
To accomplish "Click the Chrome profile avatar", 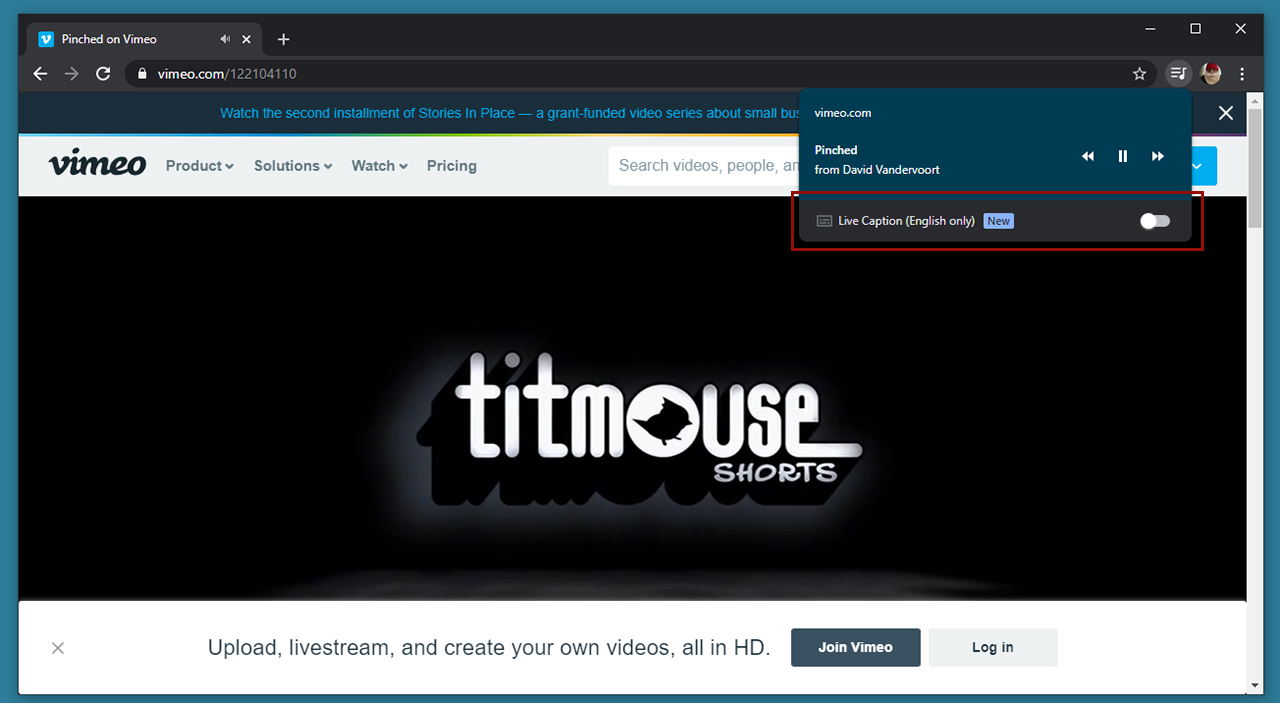I will [1211, 73].
